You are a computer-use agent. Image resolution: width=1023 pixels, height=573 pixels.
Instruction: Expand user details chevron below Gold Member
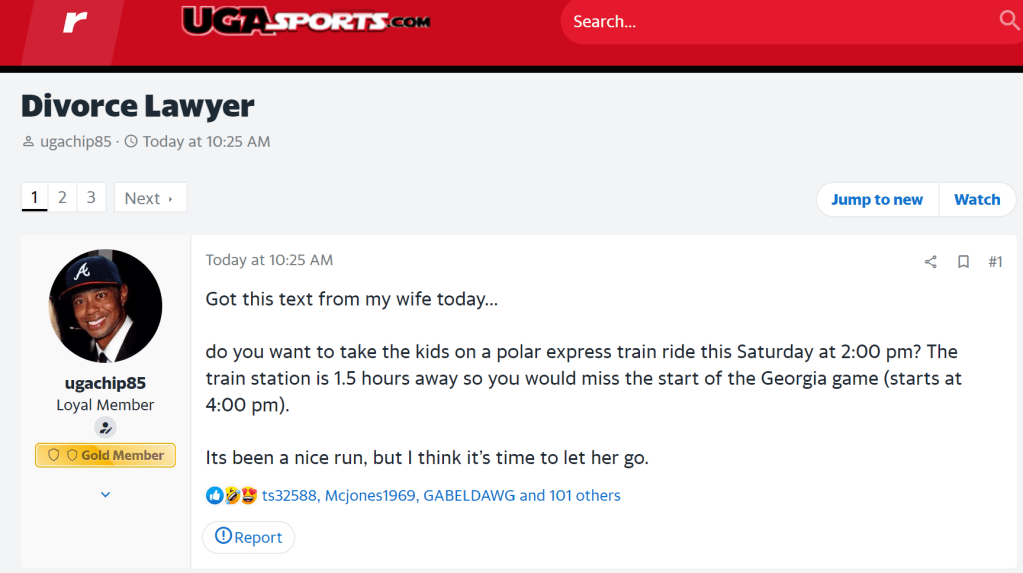[x=105, y=494]
